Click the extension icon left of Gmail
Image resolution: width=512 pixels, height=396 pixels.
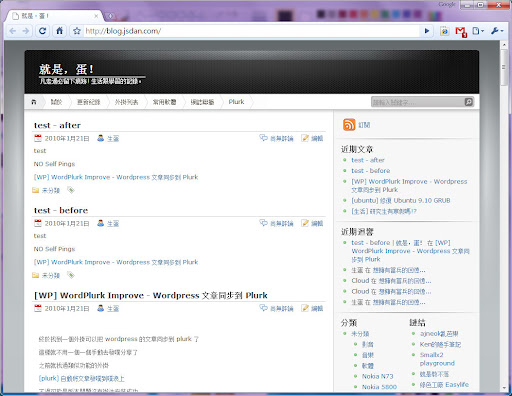444,31
